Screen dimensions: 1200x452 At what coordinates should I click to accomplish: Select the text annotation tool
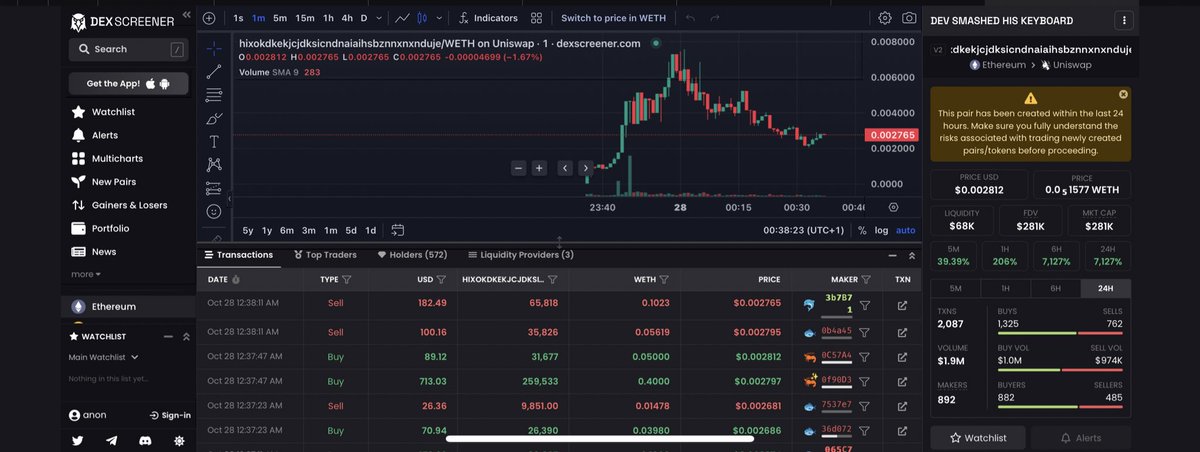click(214, 142)
